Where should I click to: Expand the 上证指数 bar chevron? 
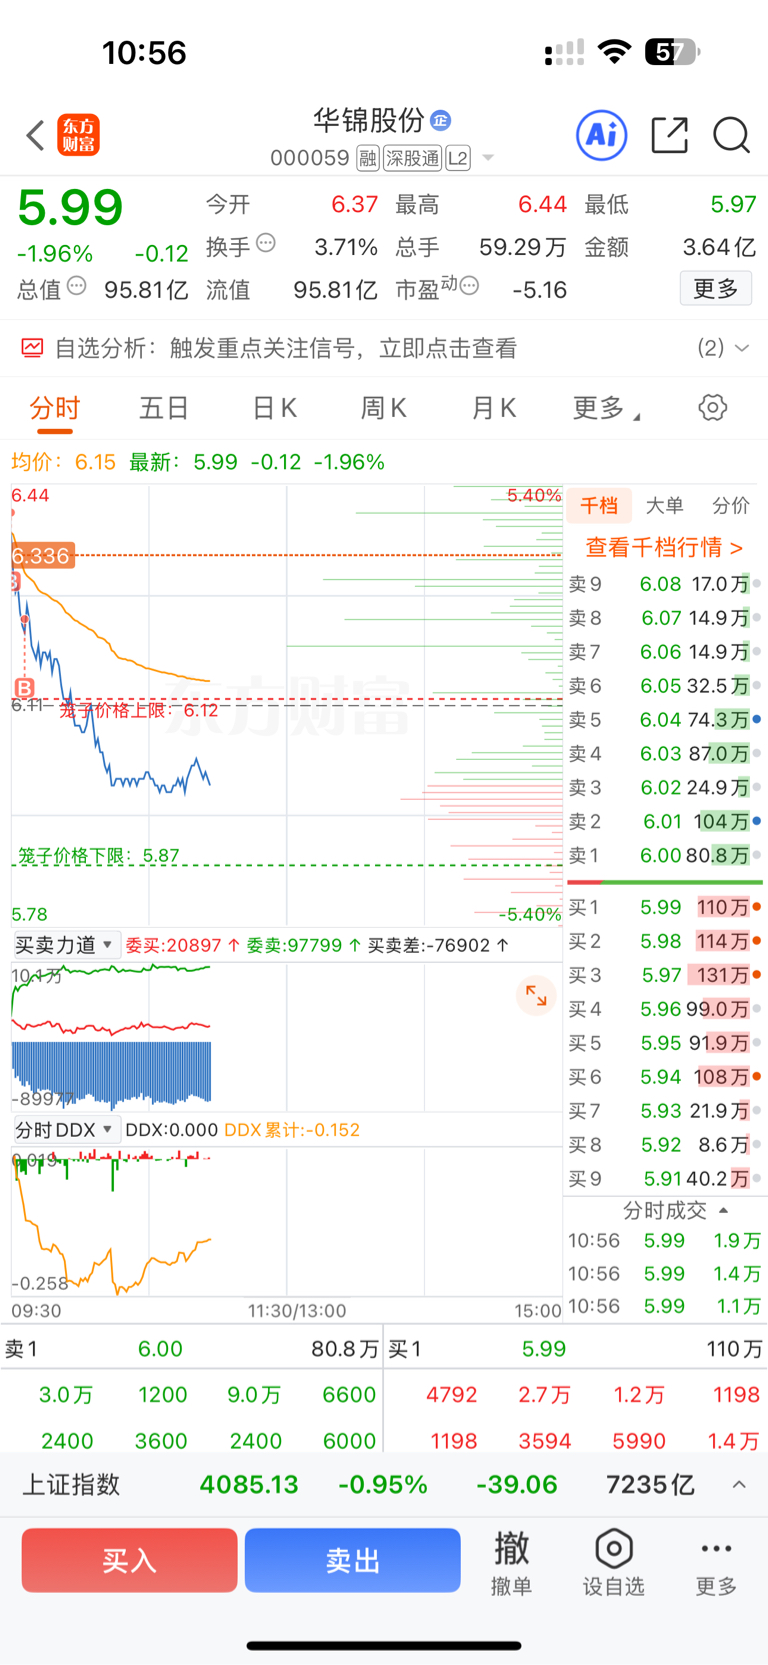click(739, 1485)
